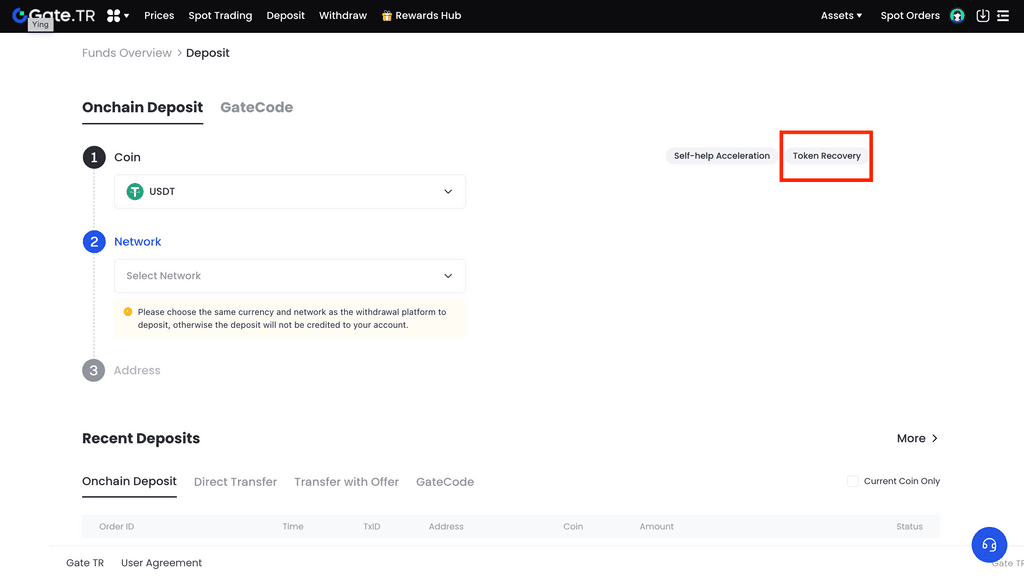Click the Rewards Hub gift icon

pyautogui.click(x=387, y=16)
